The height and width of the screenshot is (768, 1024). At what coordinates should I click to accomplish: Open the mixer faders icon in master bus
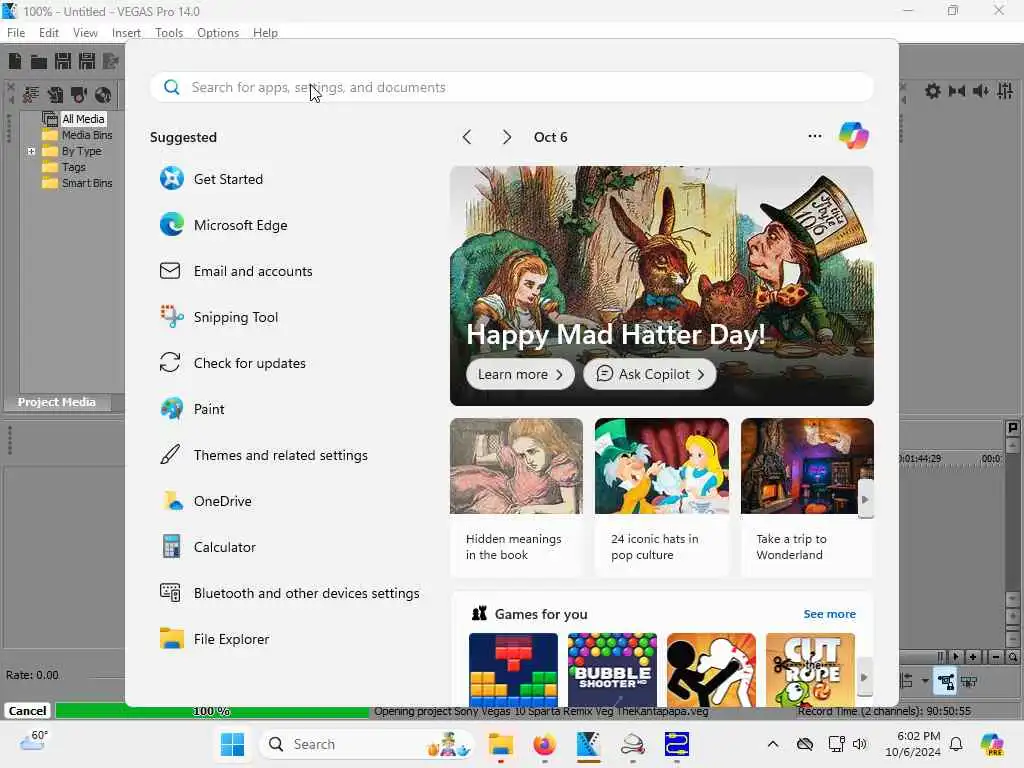(x=1005, y=91)
